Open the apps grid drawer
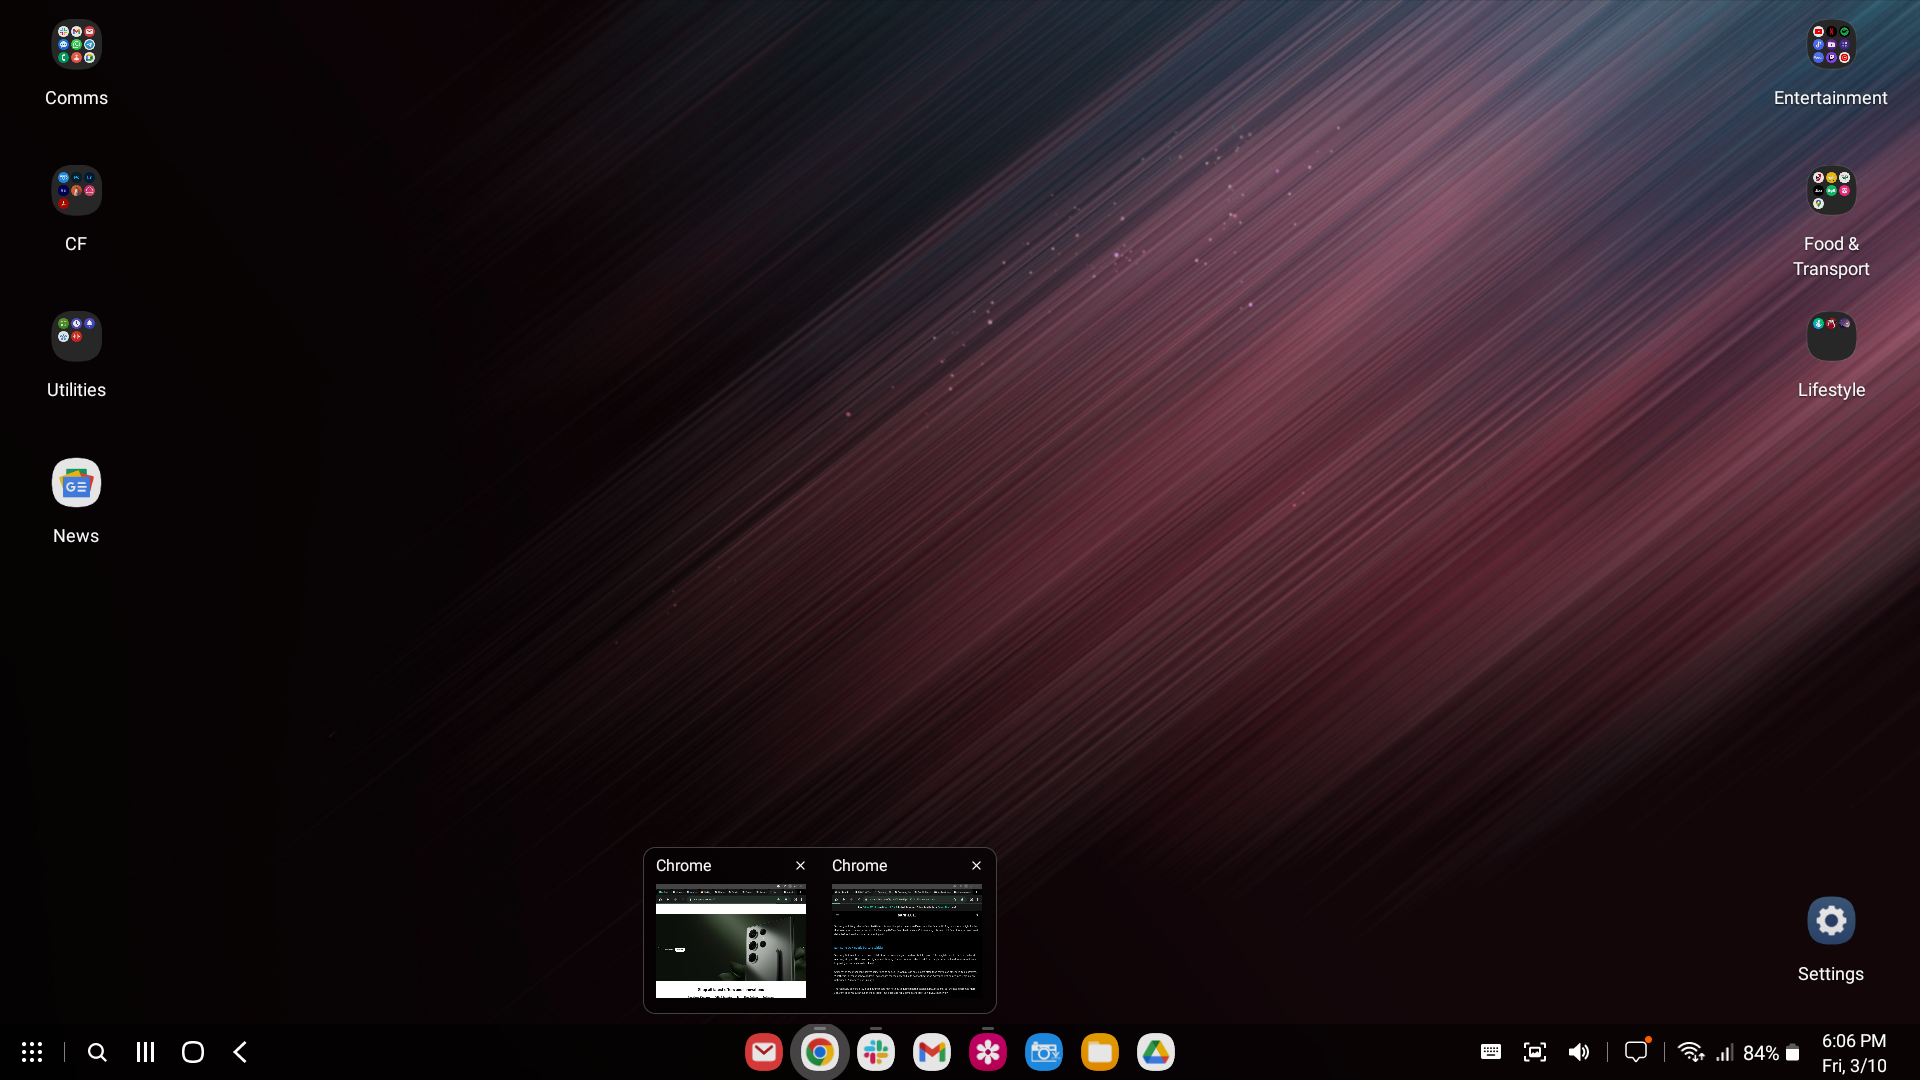The height and width of the screenshot is (1080, 1920). click(x=32, y=1052)
